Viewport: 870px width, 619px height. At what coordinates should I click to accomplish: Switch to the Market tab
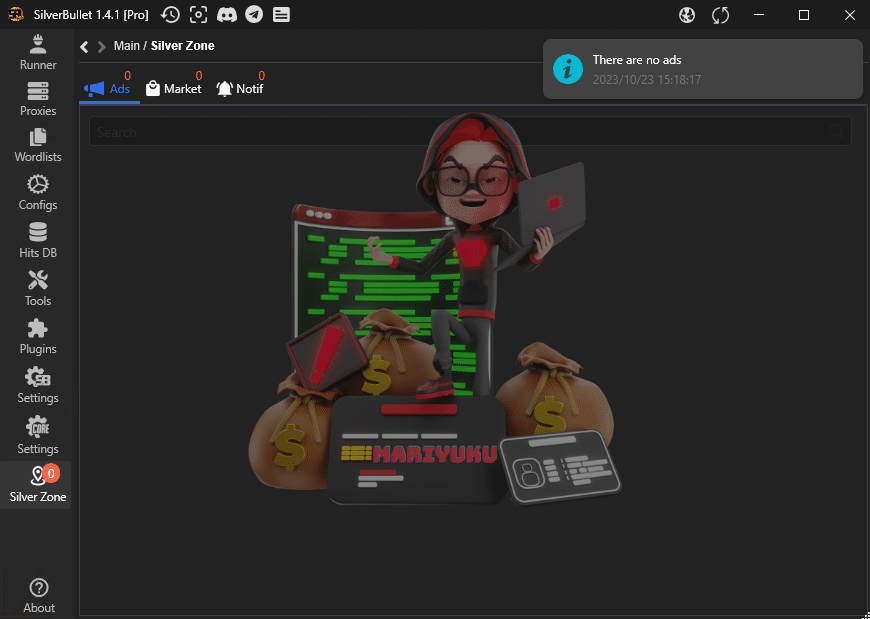173,89
